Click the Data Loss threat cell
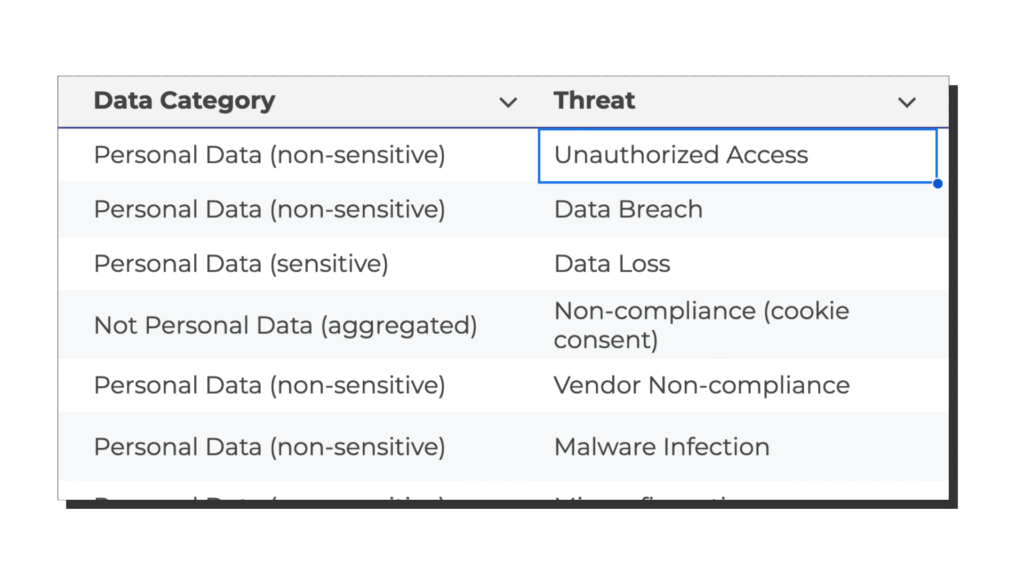1024x576 pixels. coord(612,264)
